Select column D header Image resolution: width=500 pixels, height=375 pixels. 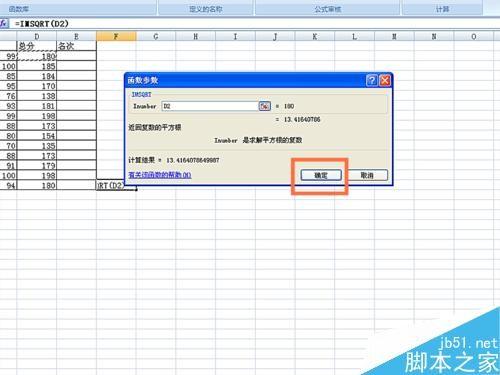[x=36, y=36]
